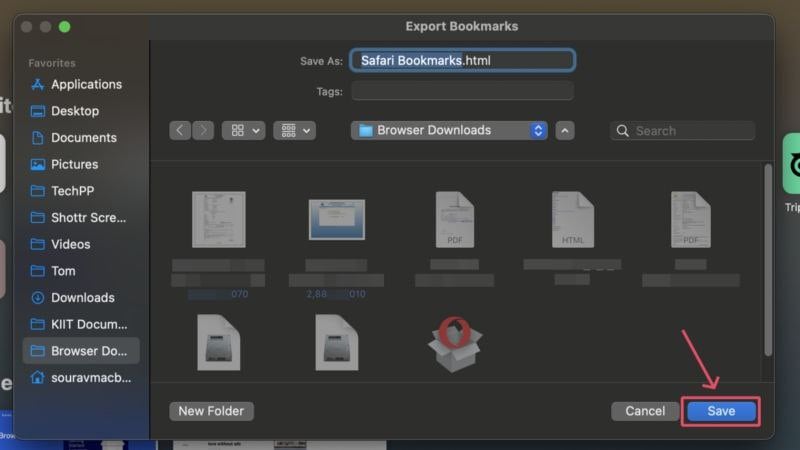Select the document thumbnail ending 070

pos(218,219)
